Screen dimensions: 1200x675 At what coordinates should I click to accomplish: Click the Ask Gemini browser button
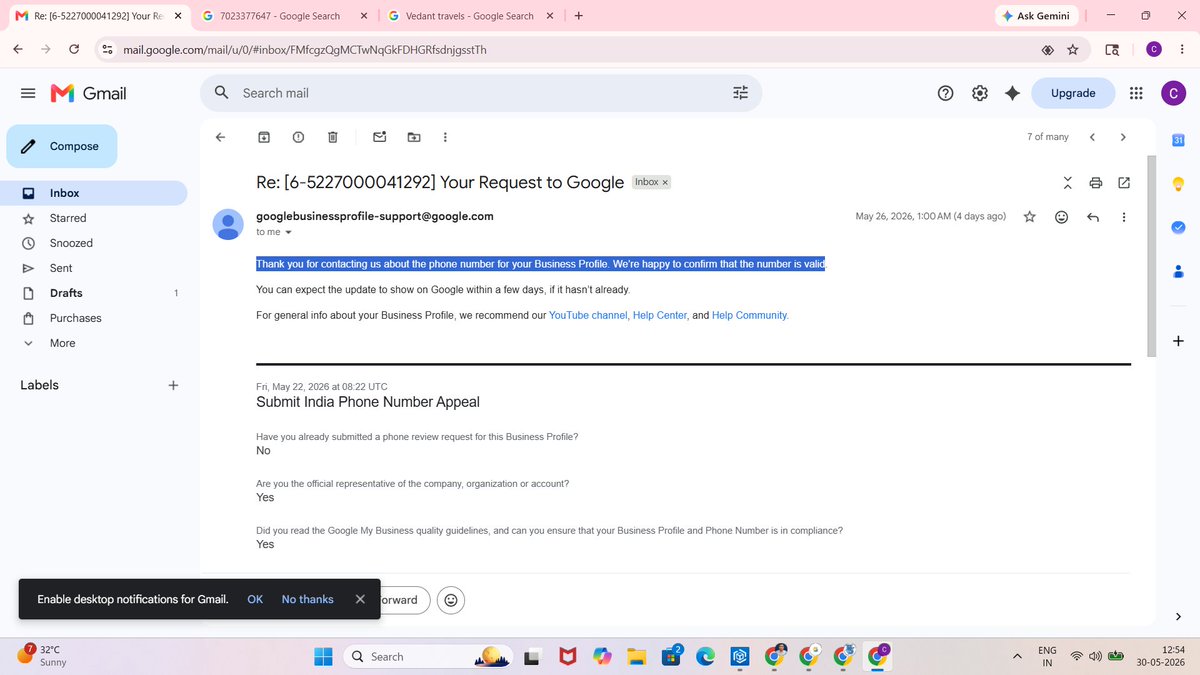click(1037, 16)
